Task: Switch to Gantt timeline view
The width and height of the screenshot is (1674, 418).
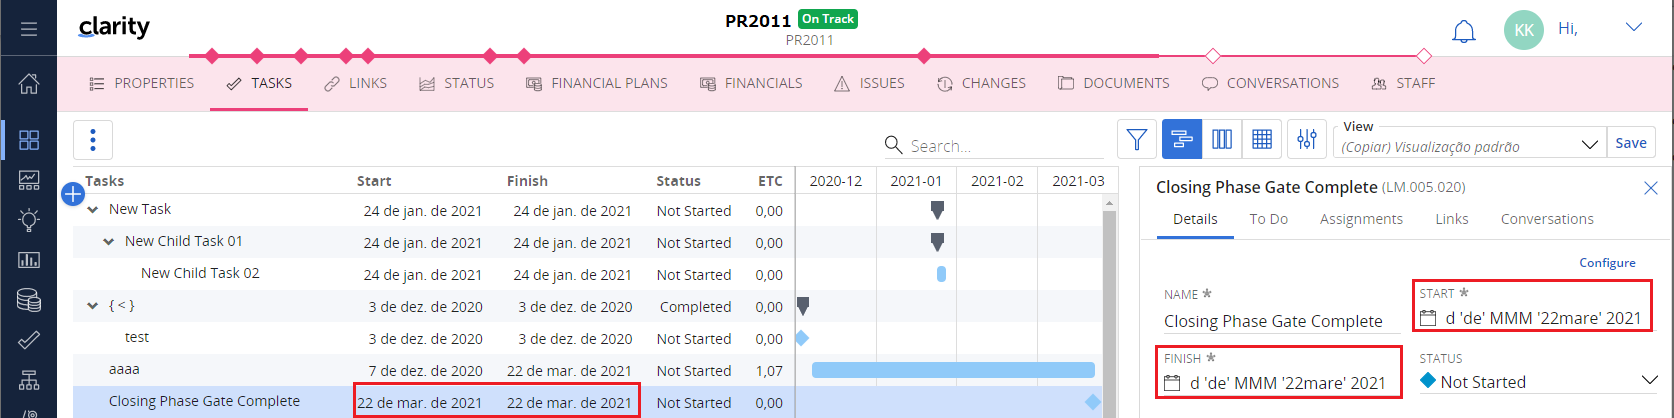Action: coord(1181,140)
